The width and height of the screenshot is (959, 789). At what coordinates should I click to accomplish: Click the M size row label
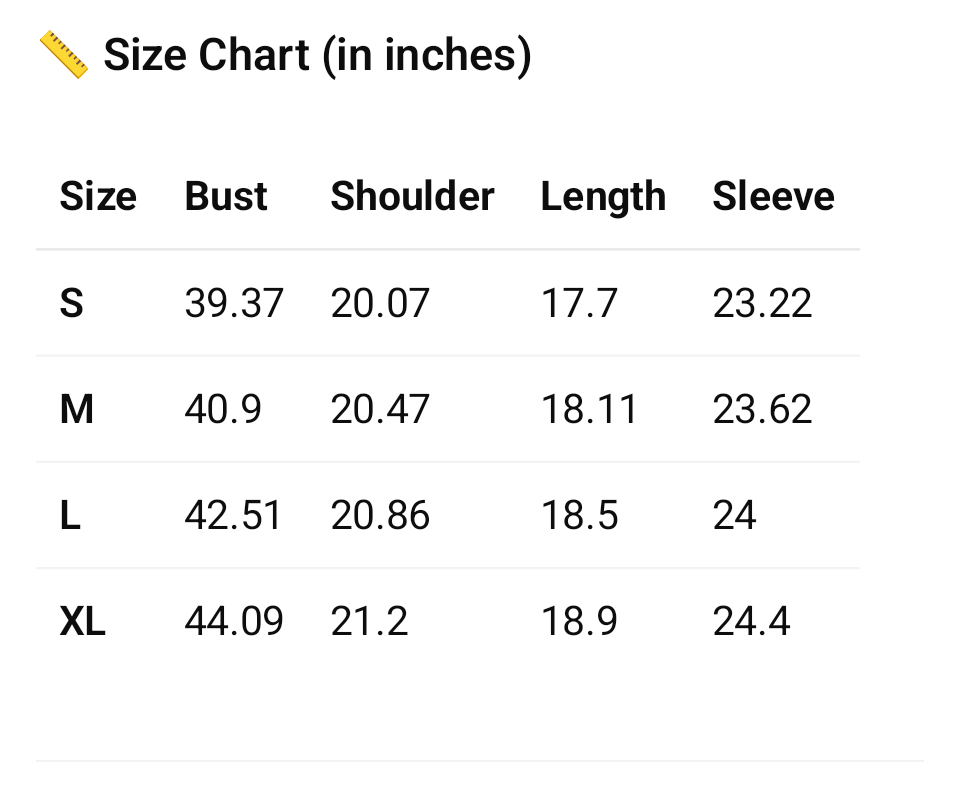(77, 409)
